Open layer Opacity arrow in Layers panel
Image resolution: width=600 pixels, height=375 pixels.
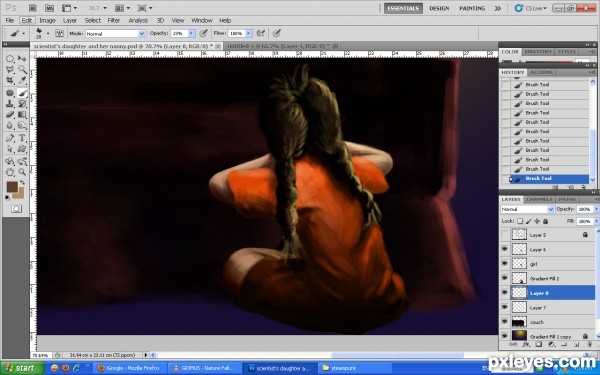click(596, 209)
